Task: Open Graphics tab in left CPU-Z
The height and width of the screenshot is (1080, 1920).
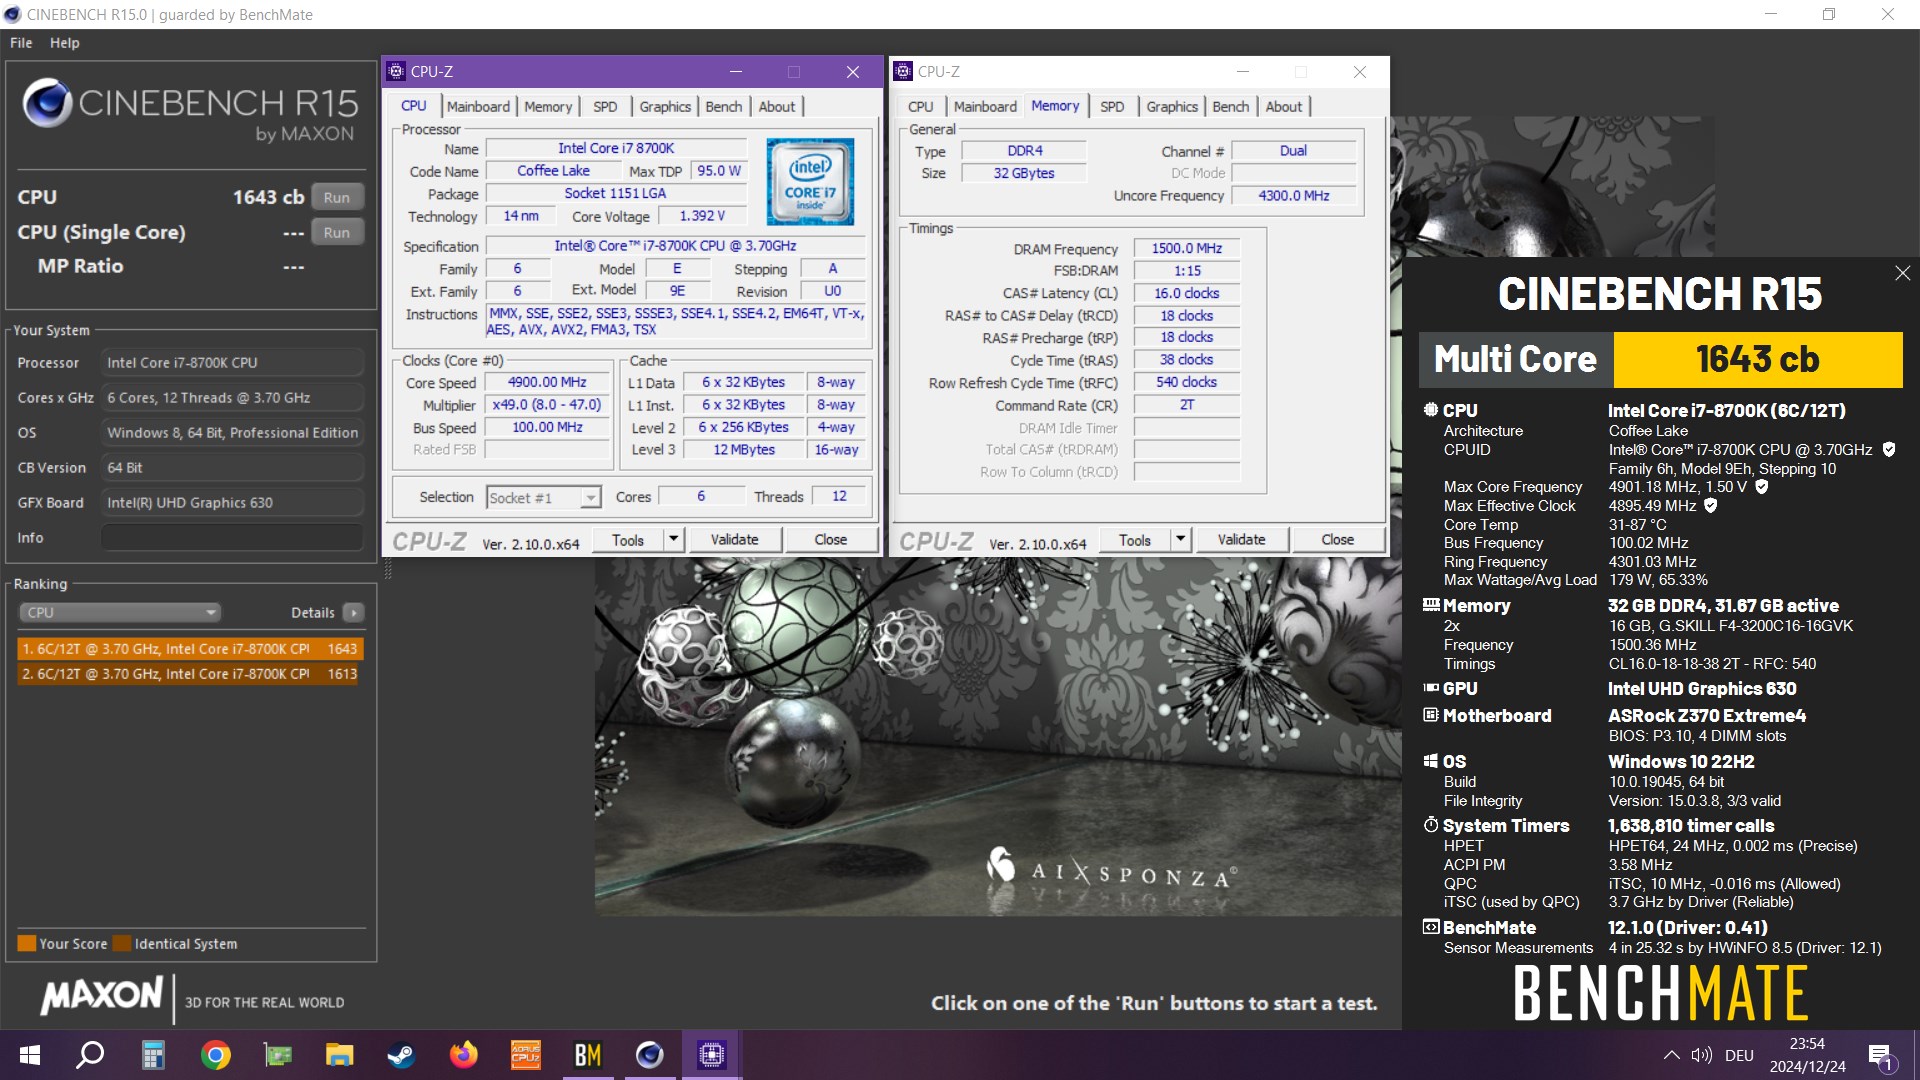Action: pyautogui.click(x=665, y=106)
